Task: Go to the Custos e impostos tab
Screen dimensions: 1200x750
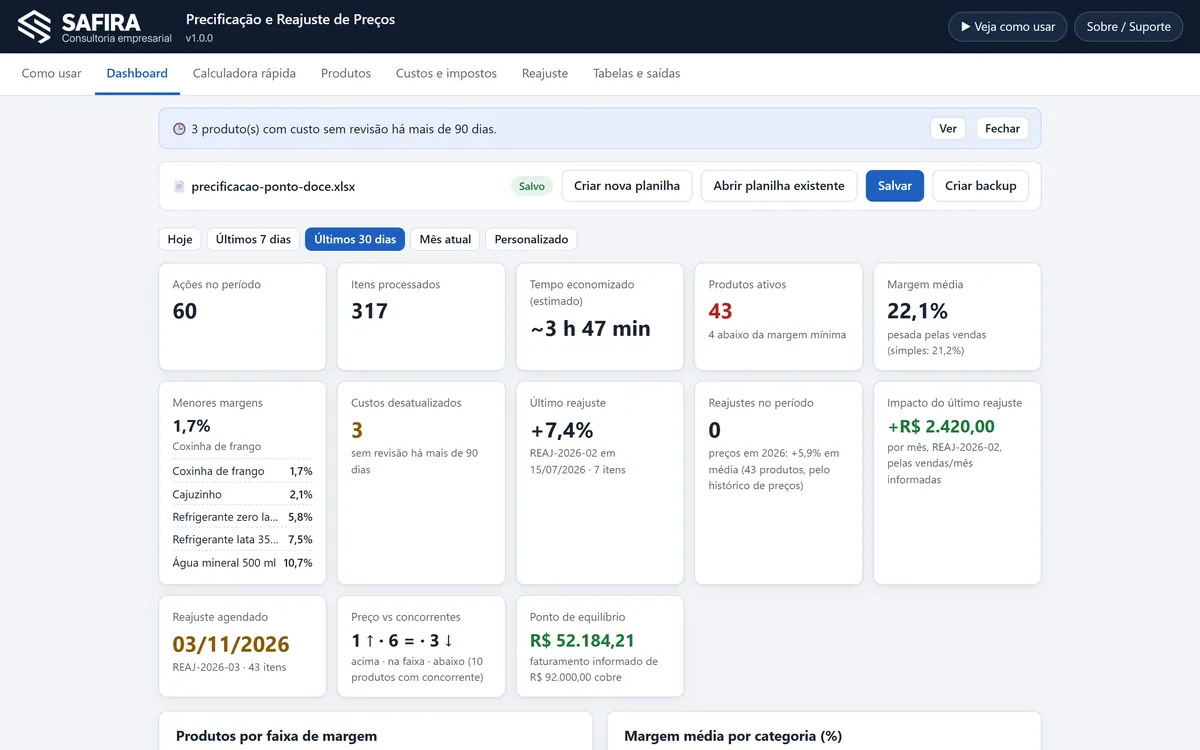Action: tap(446, 73)
